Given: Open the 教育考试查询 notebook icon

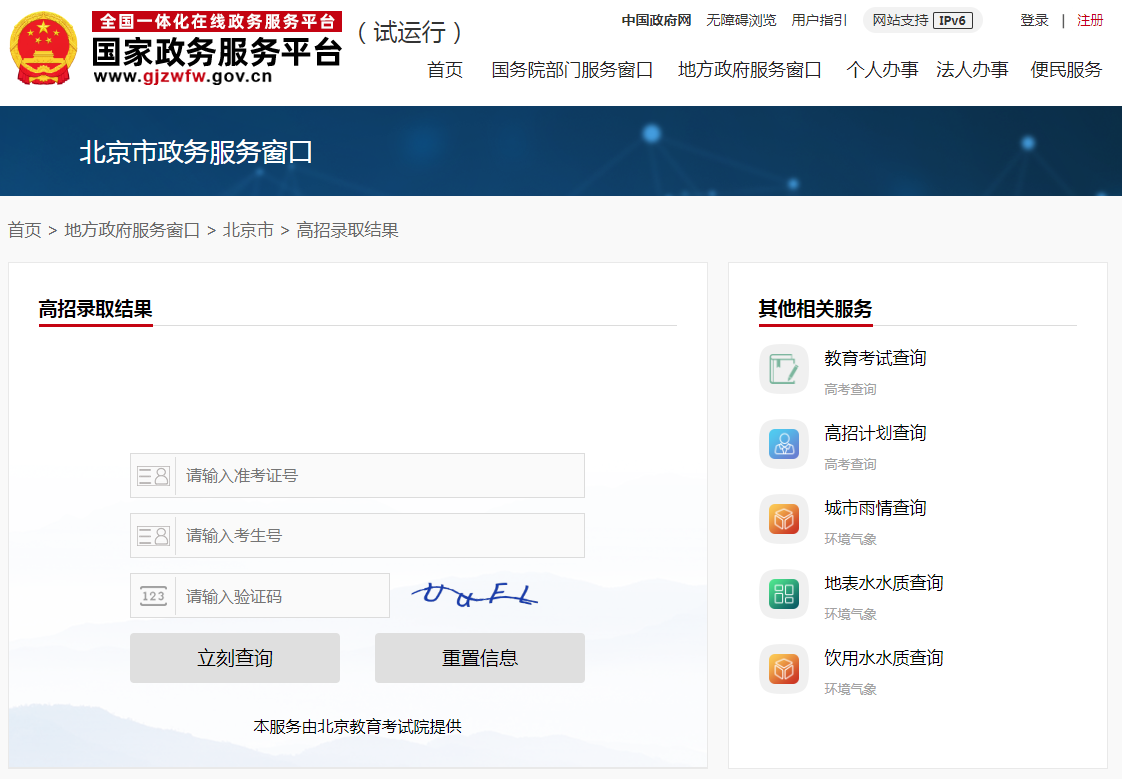Looking at the screenshot, I should (x=784, y=369).
